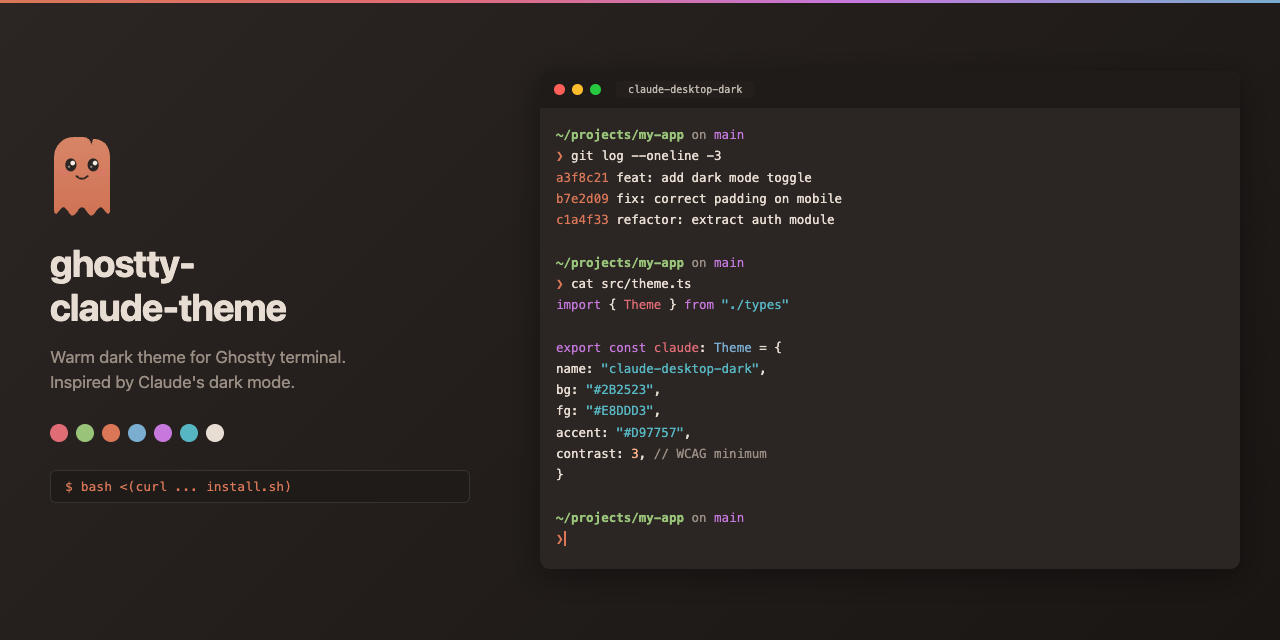Pick the light blue palette swatch
This screenshot has height=640, width=1280.
pos(137,433)
